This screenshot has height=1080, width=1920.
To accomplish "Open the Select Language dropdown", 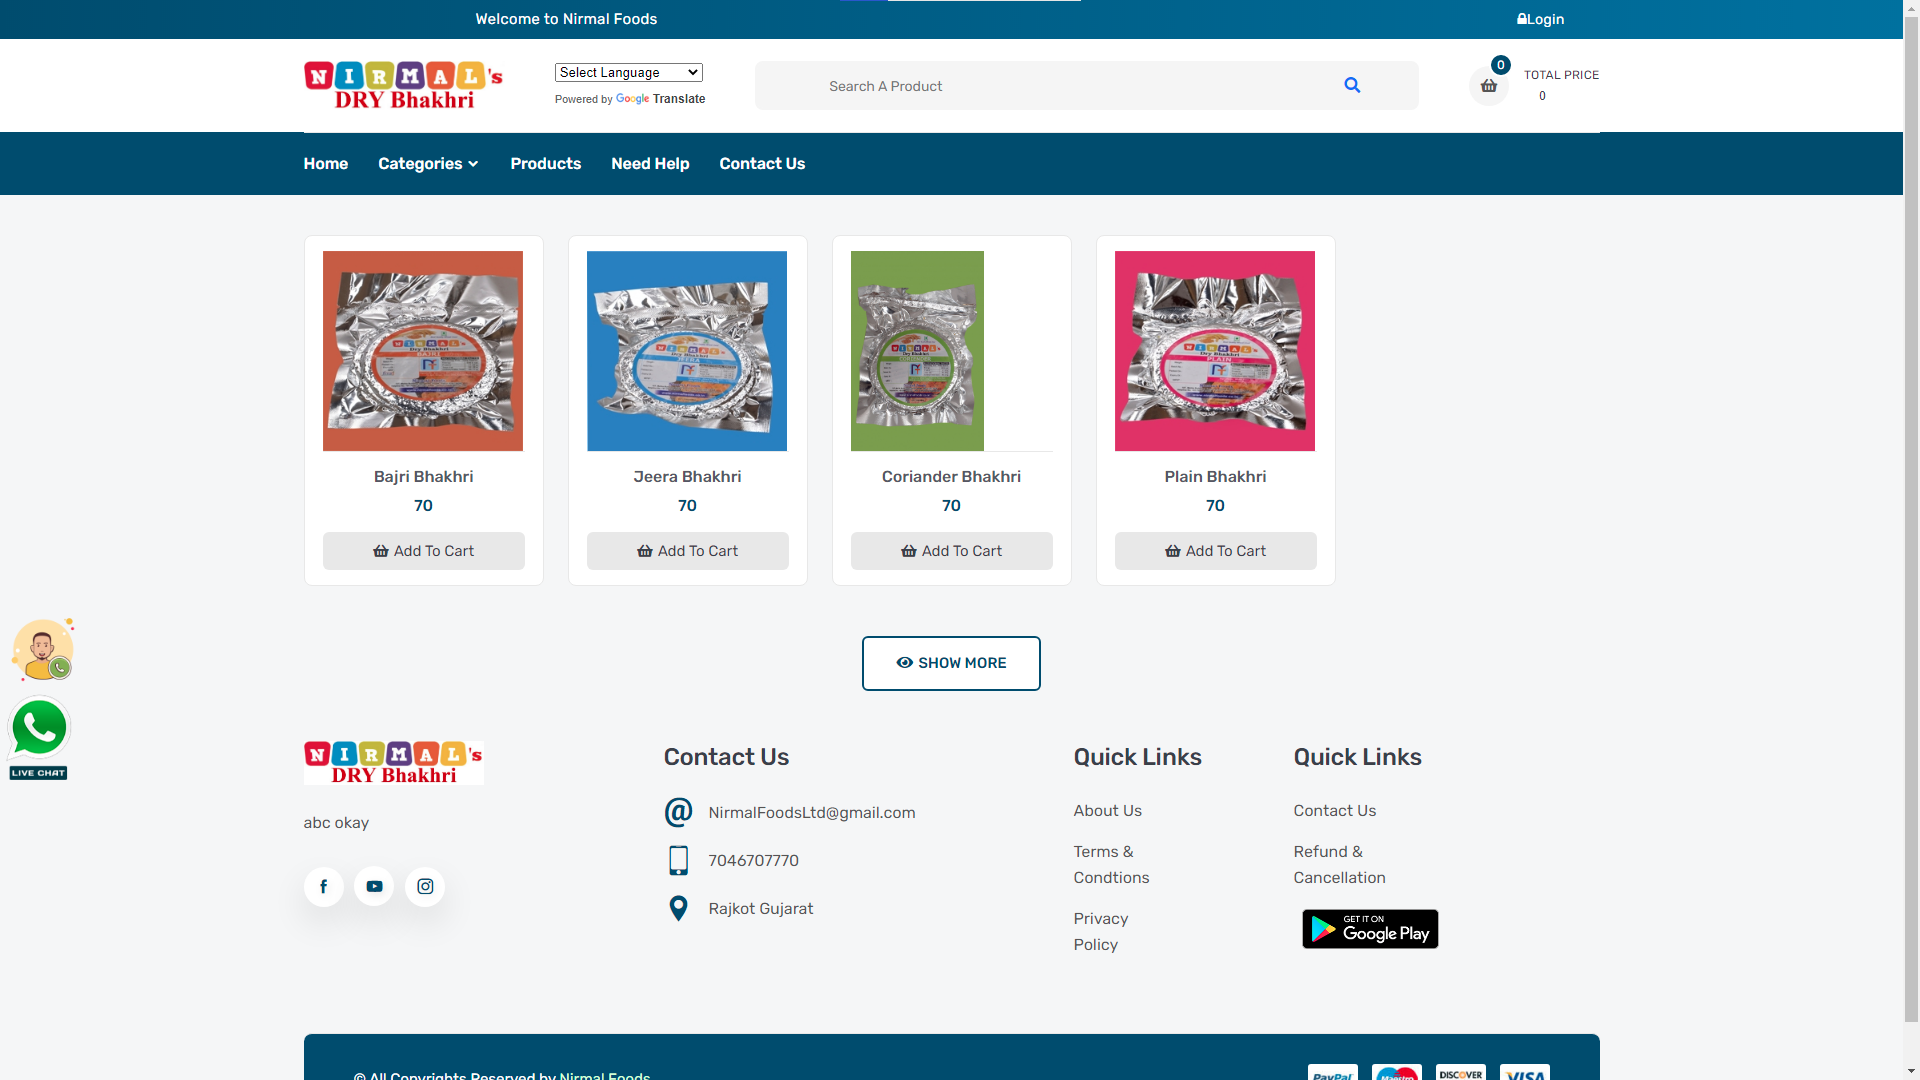I will 629,73.
